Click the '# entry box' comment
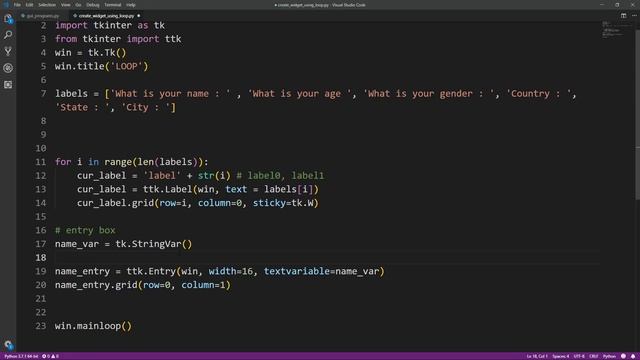The height and width of the screenshot is (360, 640). [x=85, y=230]
